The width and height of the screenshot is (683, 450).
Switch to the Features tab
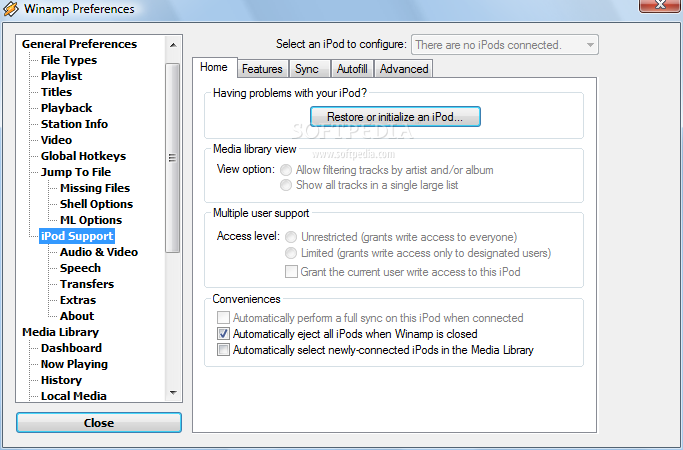click(x=262, y=69)
